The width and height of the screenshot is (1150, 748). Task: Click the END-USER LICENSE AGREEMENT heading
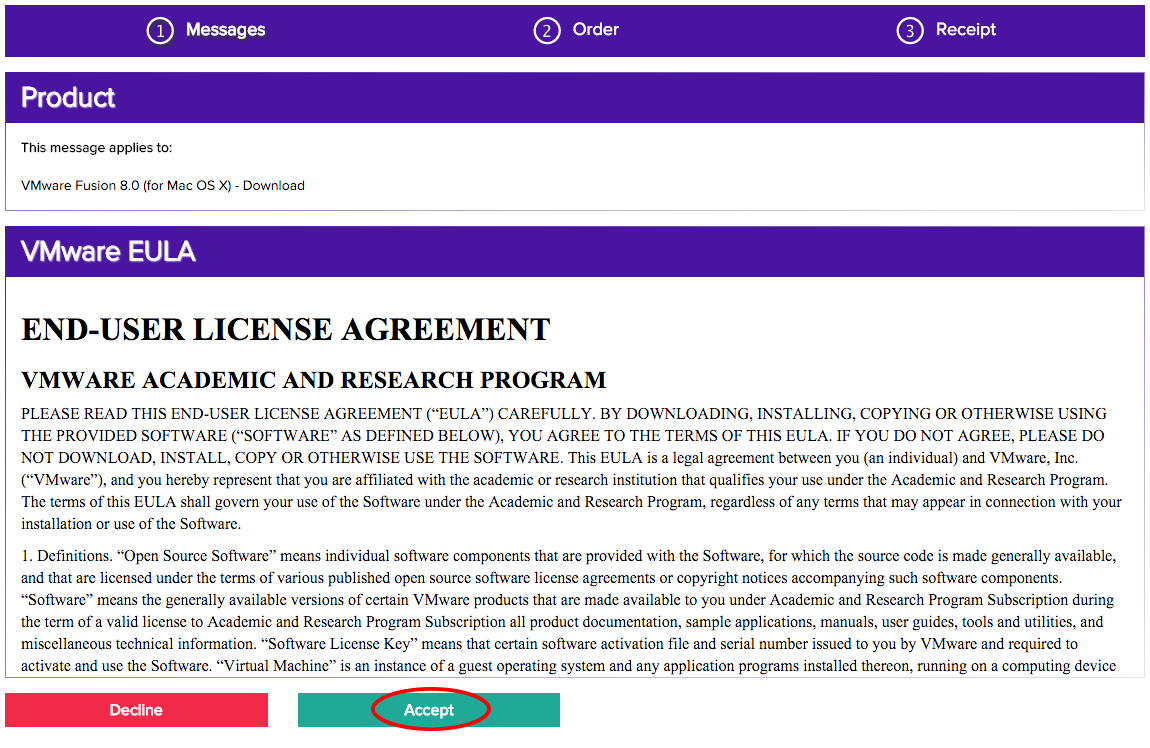pyautogui.click(x=285, y=329)
